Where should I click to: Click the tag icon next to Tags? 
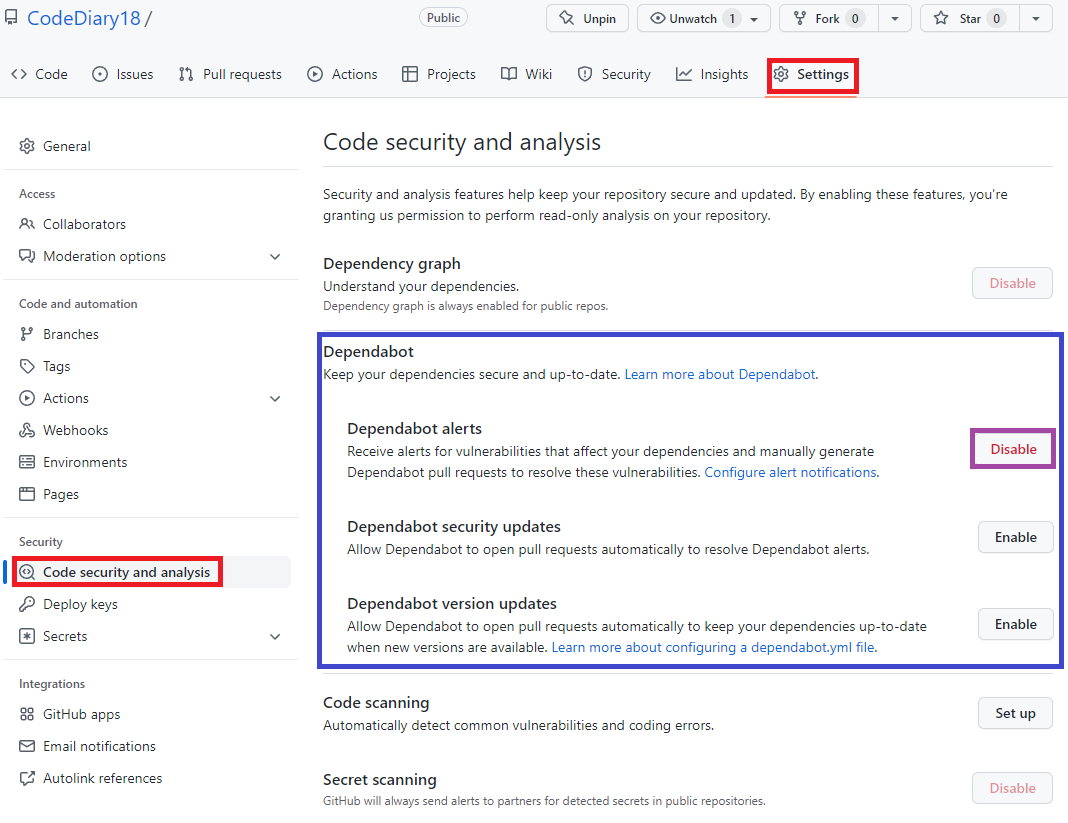(27, 366)
